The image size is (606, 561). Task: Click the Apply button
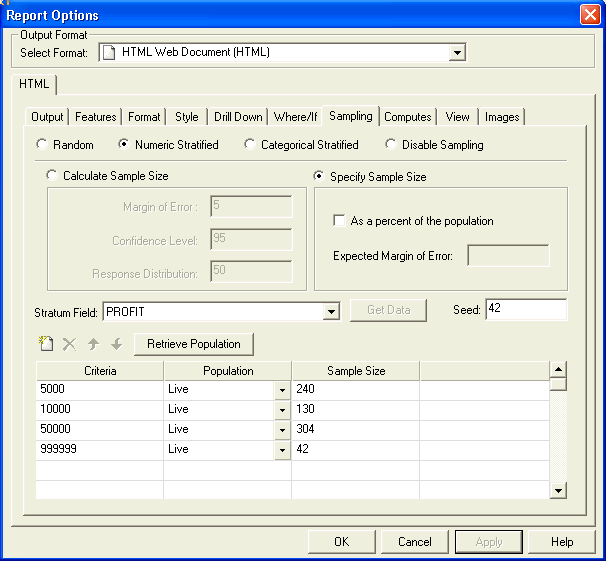pyautogui.click(x=489, y=542)
